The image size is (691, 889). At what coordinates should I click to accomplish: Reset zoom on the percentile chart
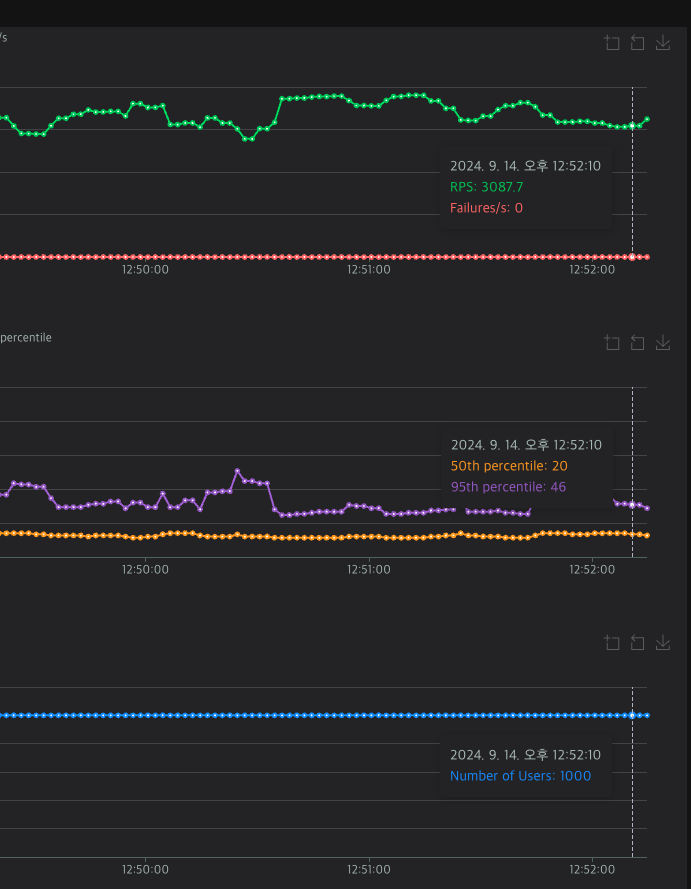pyautogui.click(x=637, y=342)
